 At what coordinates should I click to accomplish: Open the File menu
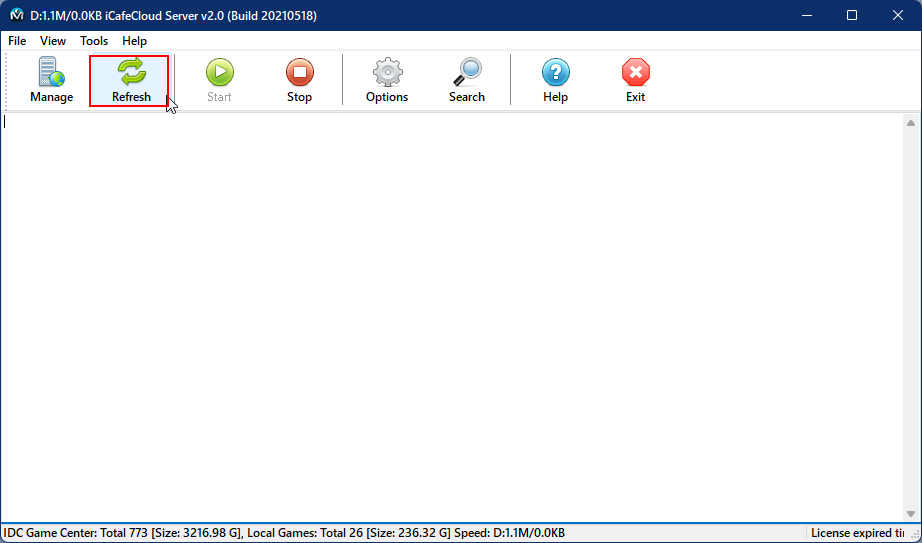tap(17, 41)
